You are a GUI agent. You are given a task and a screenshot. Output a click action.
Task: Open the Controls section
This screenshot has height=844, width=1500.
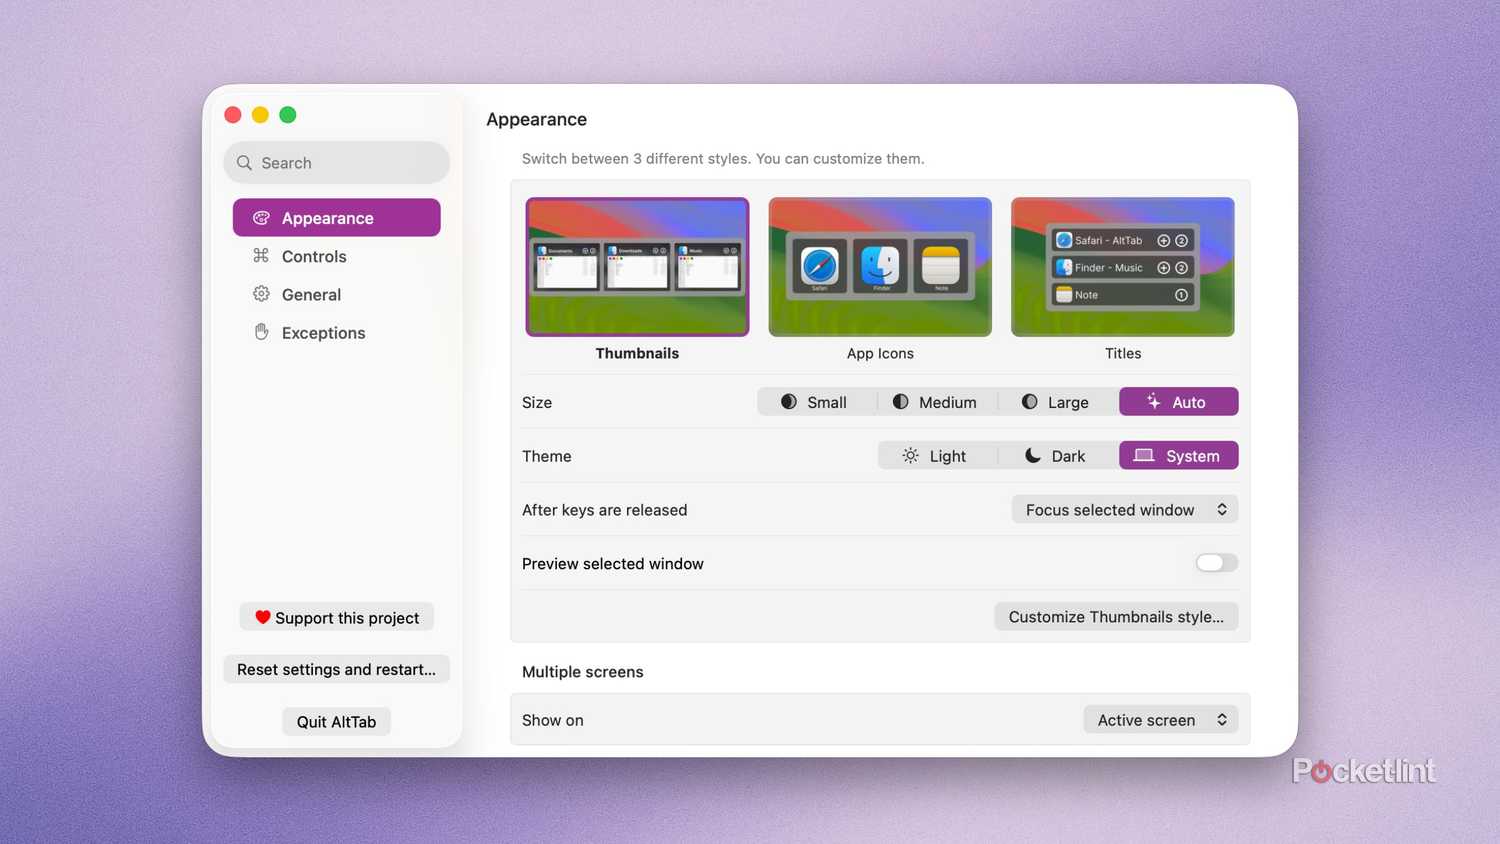337,256
